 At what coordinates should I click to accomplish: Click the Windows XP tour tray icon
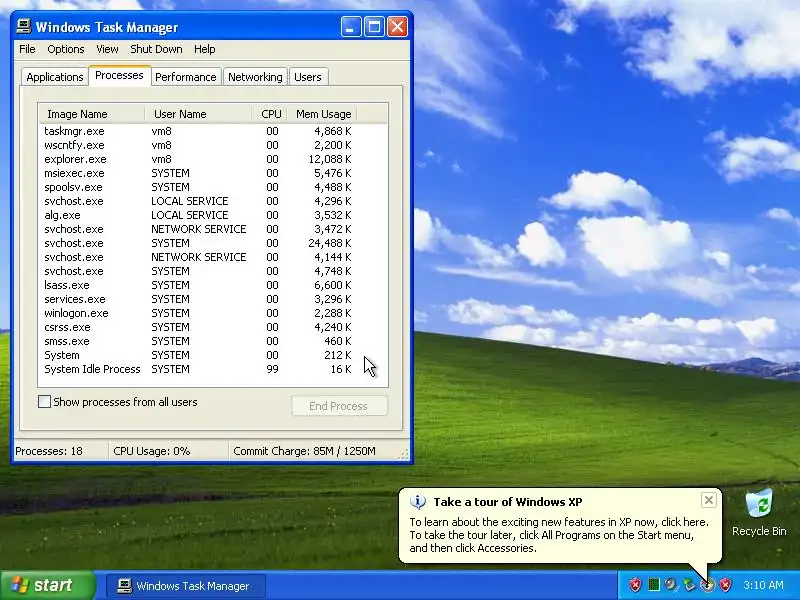tap(707, 584)
